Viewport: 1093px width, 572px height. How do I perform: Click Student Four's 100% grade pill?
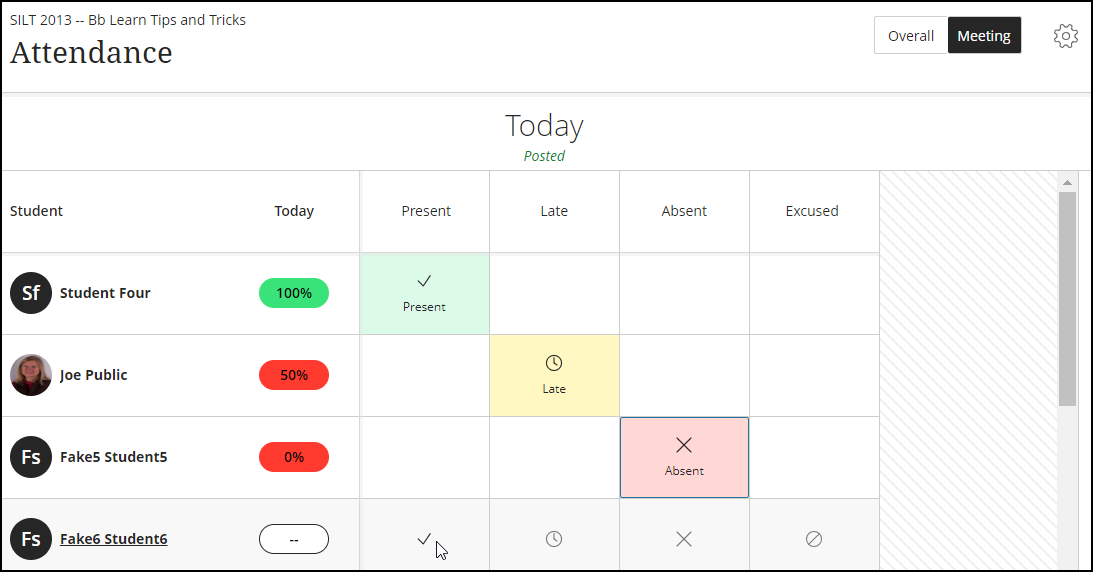point(294,293)
